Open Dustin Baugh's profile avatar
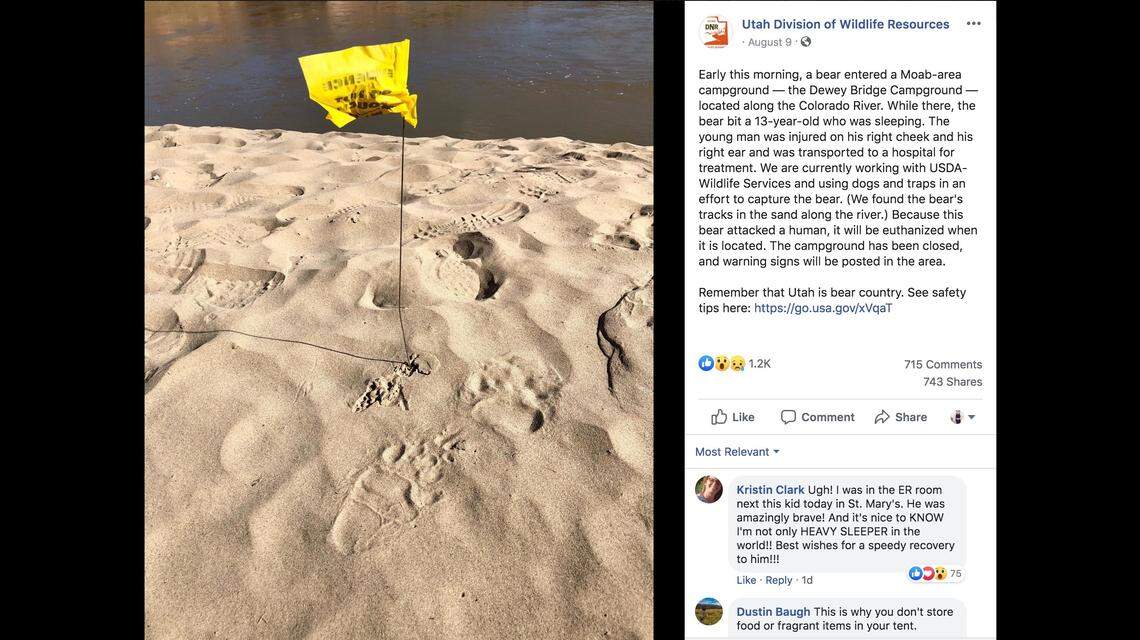The height and width of the screenshot is (640, 1140). pos(709,612)
